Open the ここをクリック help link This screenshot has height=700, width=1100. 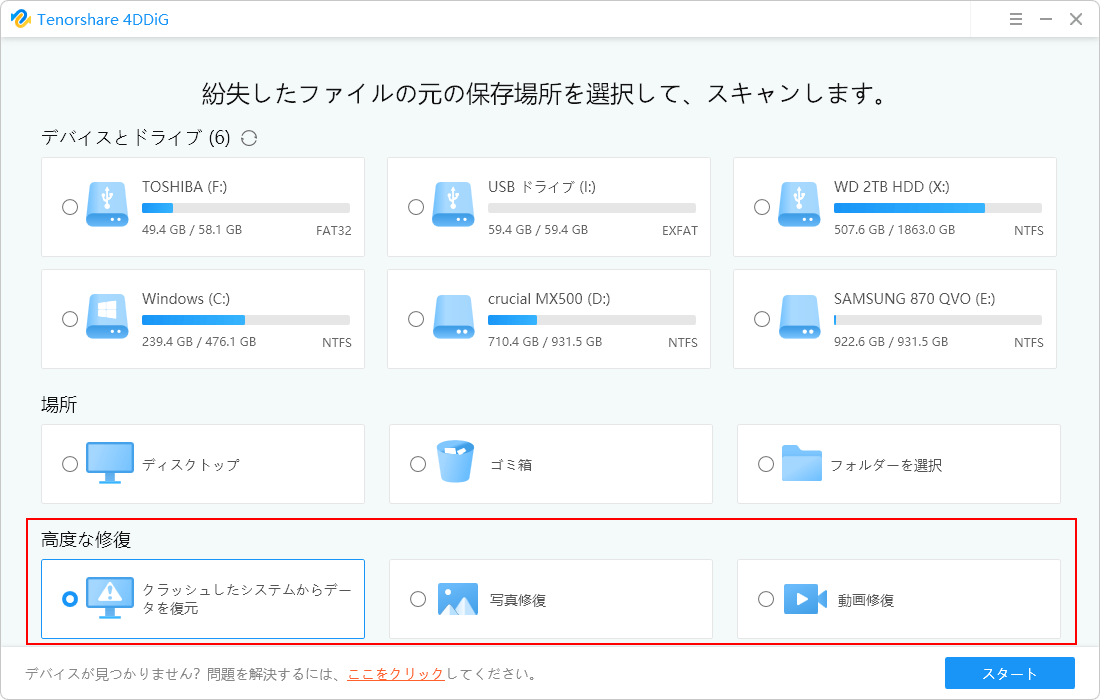[396, 674]
